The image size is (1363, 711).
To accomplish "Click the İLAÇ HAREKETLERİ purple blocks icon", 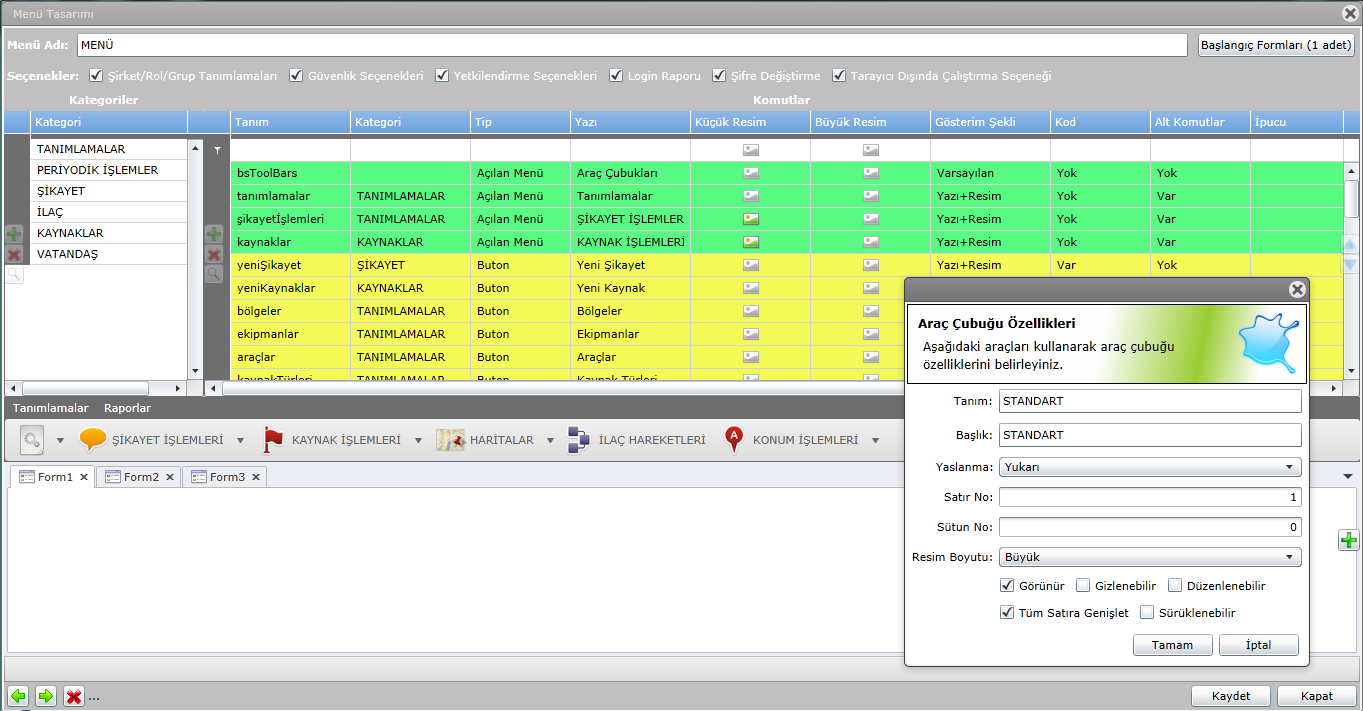I will pyautogui.click(x=579, y=440).
